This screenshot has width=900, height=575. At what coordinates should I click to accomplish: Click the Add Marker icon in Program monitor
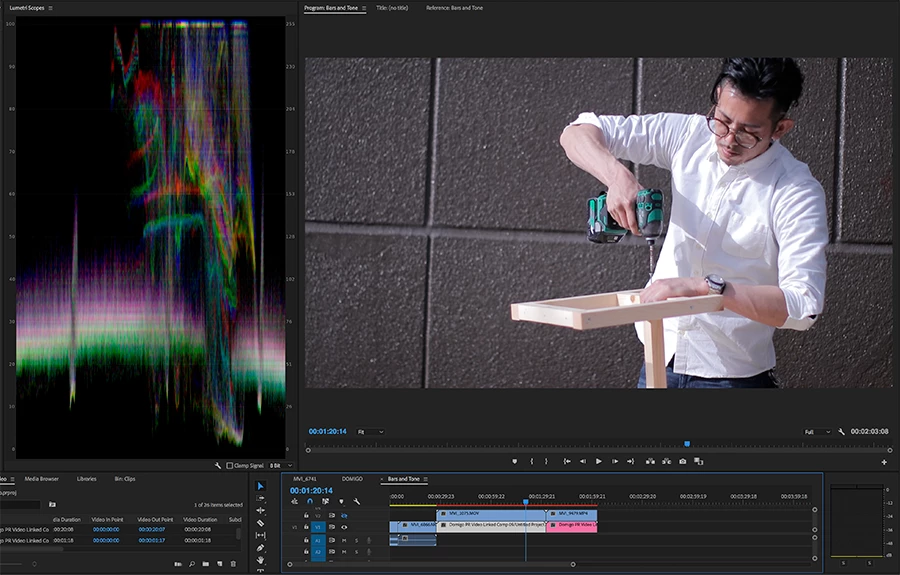(x=515, y=461)
